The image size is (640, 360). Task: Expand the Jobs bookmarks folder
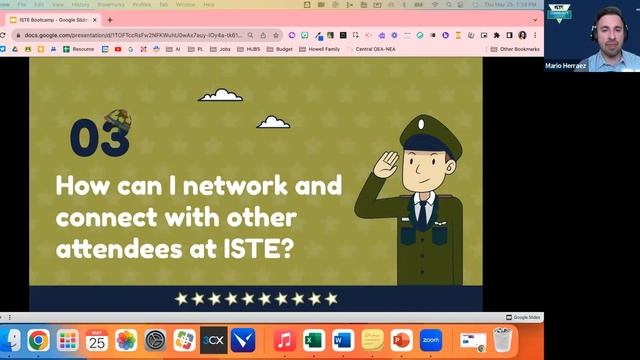pos(220,49)
